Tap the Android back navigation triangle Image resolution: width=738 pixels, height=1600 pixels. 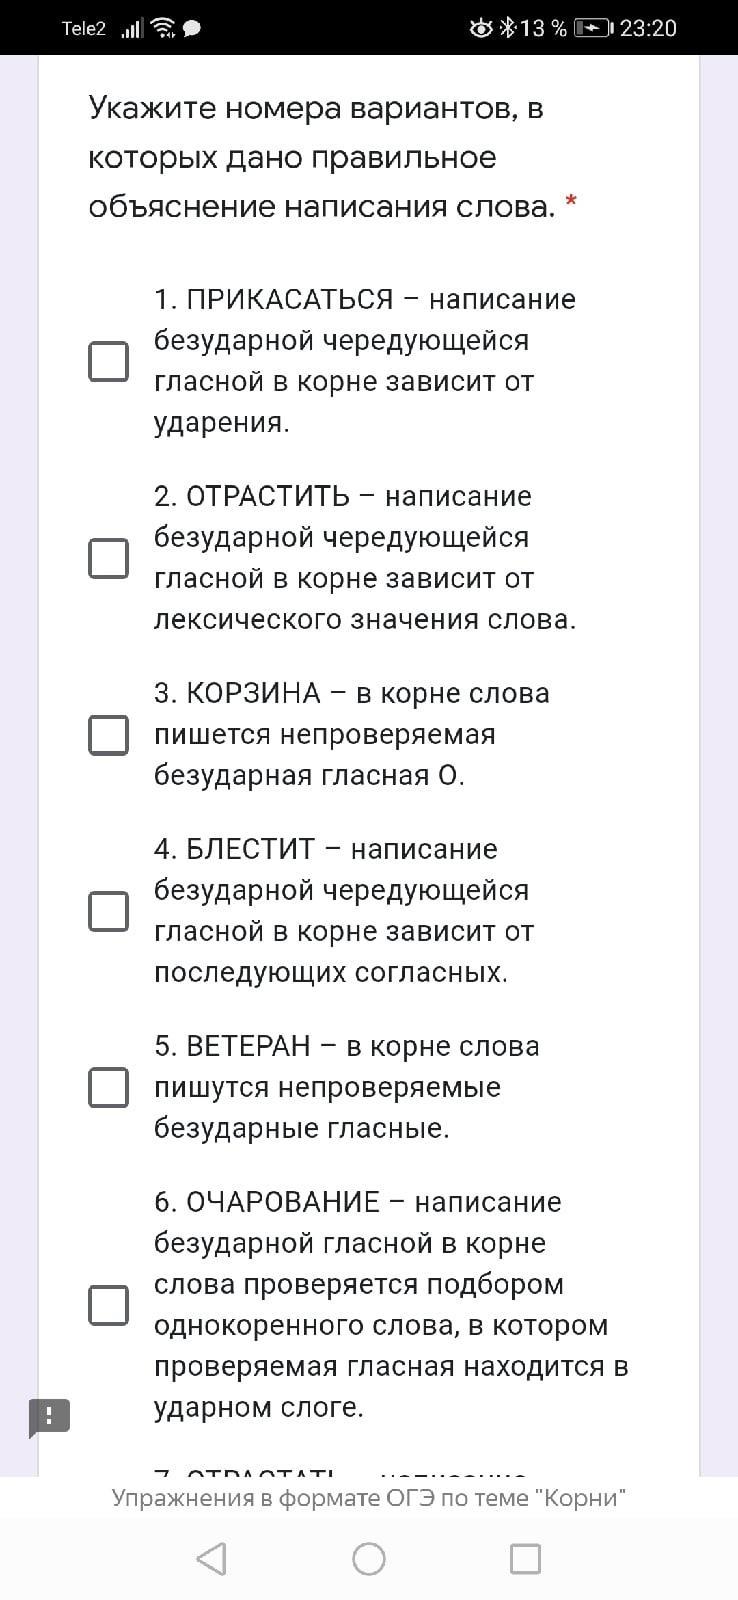click(211, 1558)
